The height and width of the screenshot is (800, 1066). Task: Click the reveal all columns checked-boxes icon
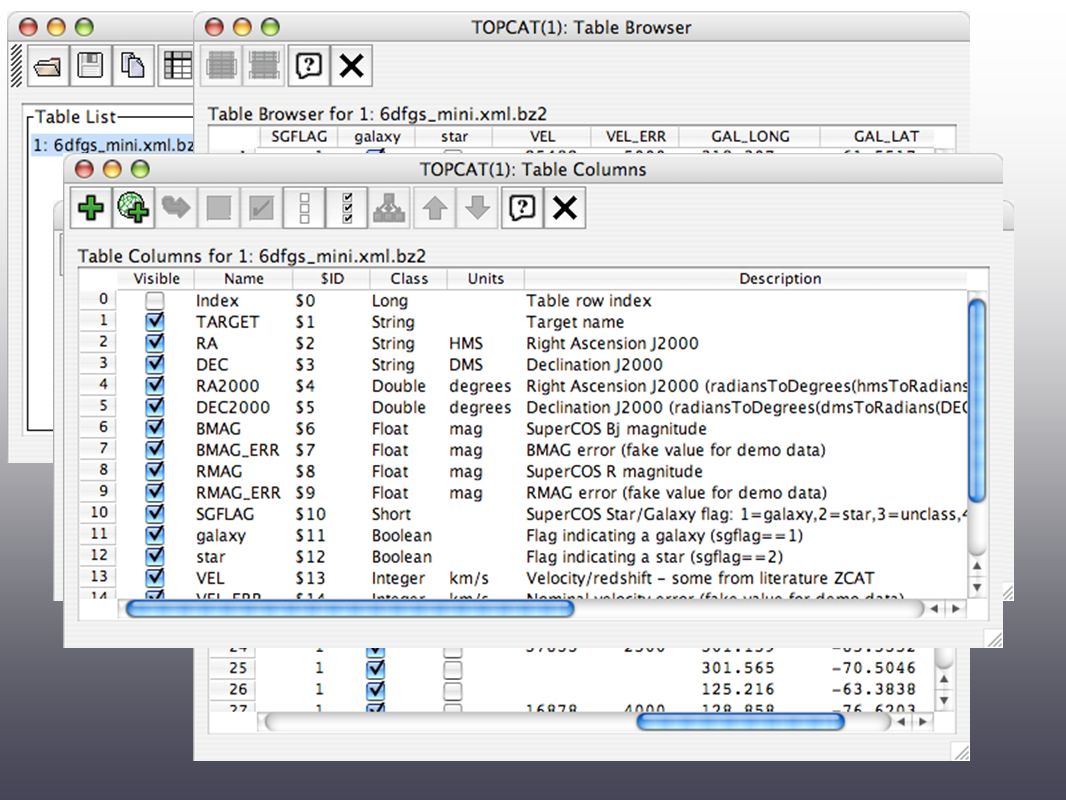point(347,208)
